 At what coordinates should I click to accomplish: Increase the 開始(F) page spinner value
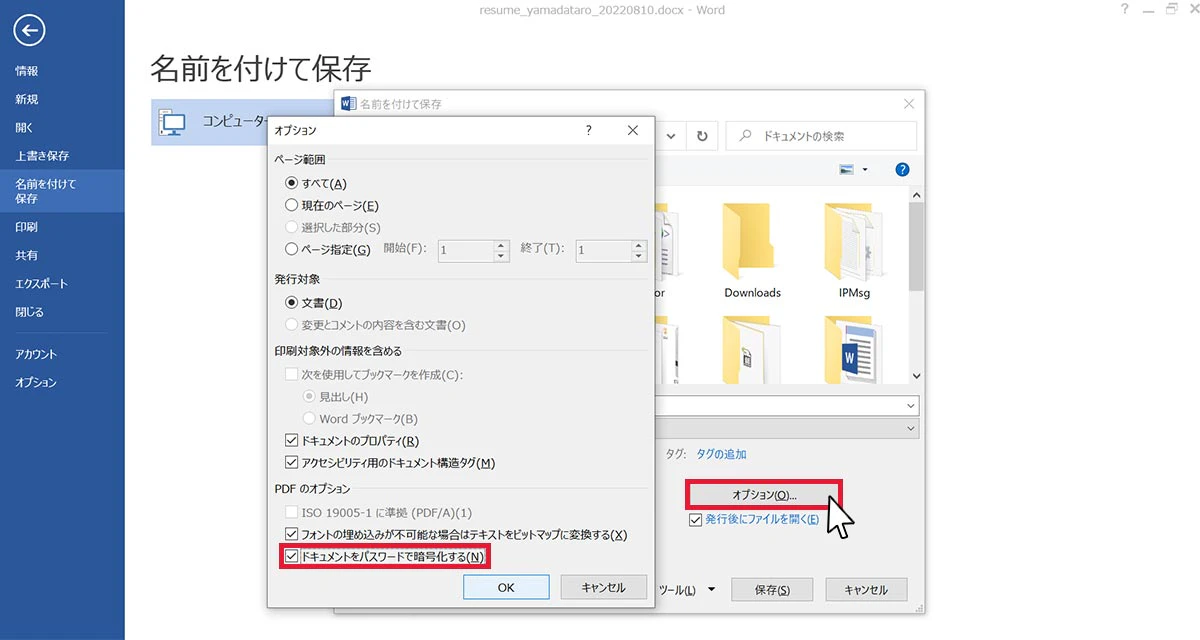point(501,243)
